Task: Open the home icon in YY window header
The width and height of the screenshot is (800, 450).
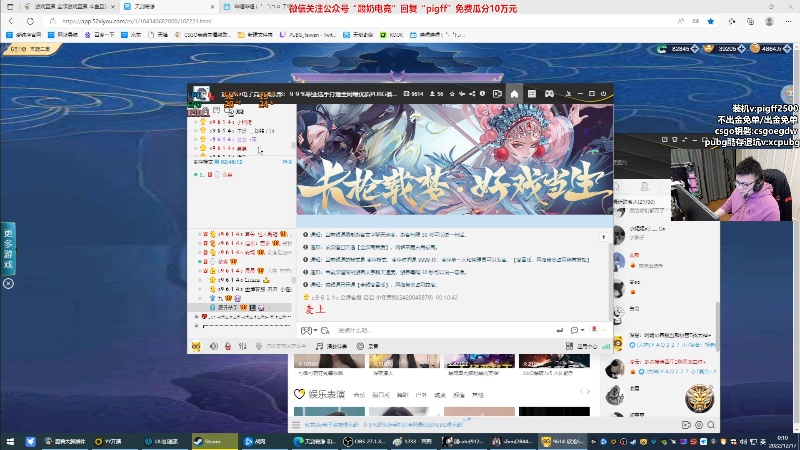Action: pos(514,94)
